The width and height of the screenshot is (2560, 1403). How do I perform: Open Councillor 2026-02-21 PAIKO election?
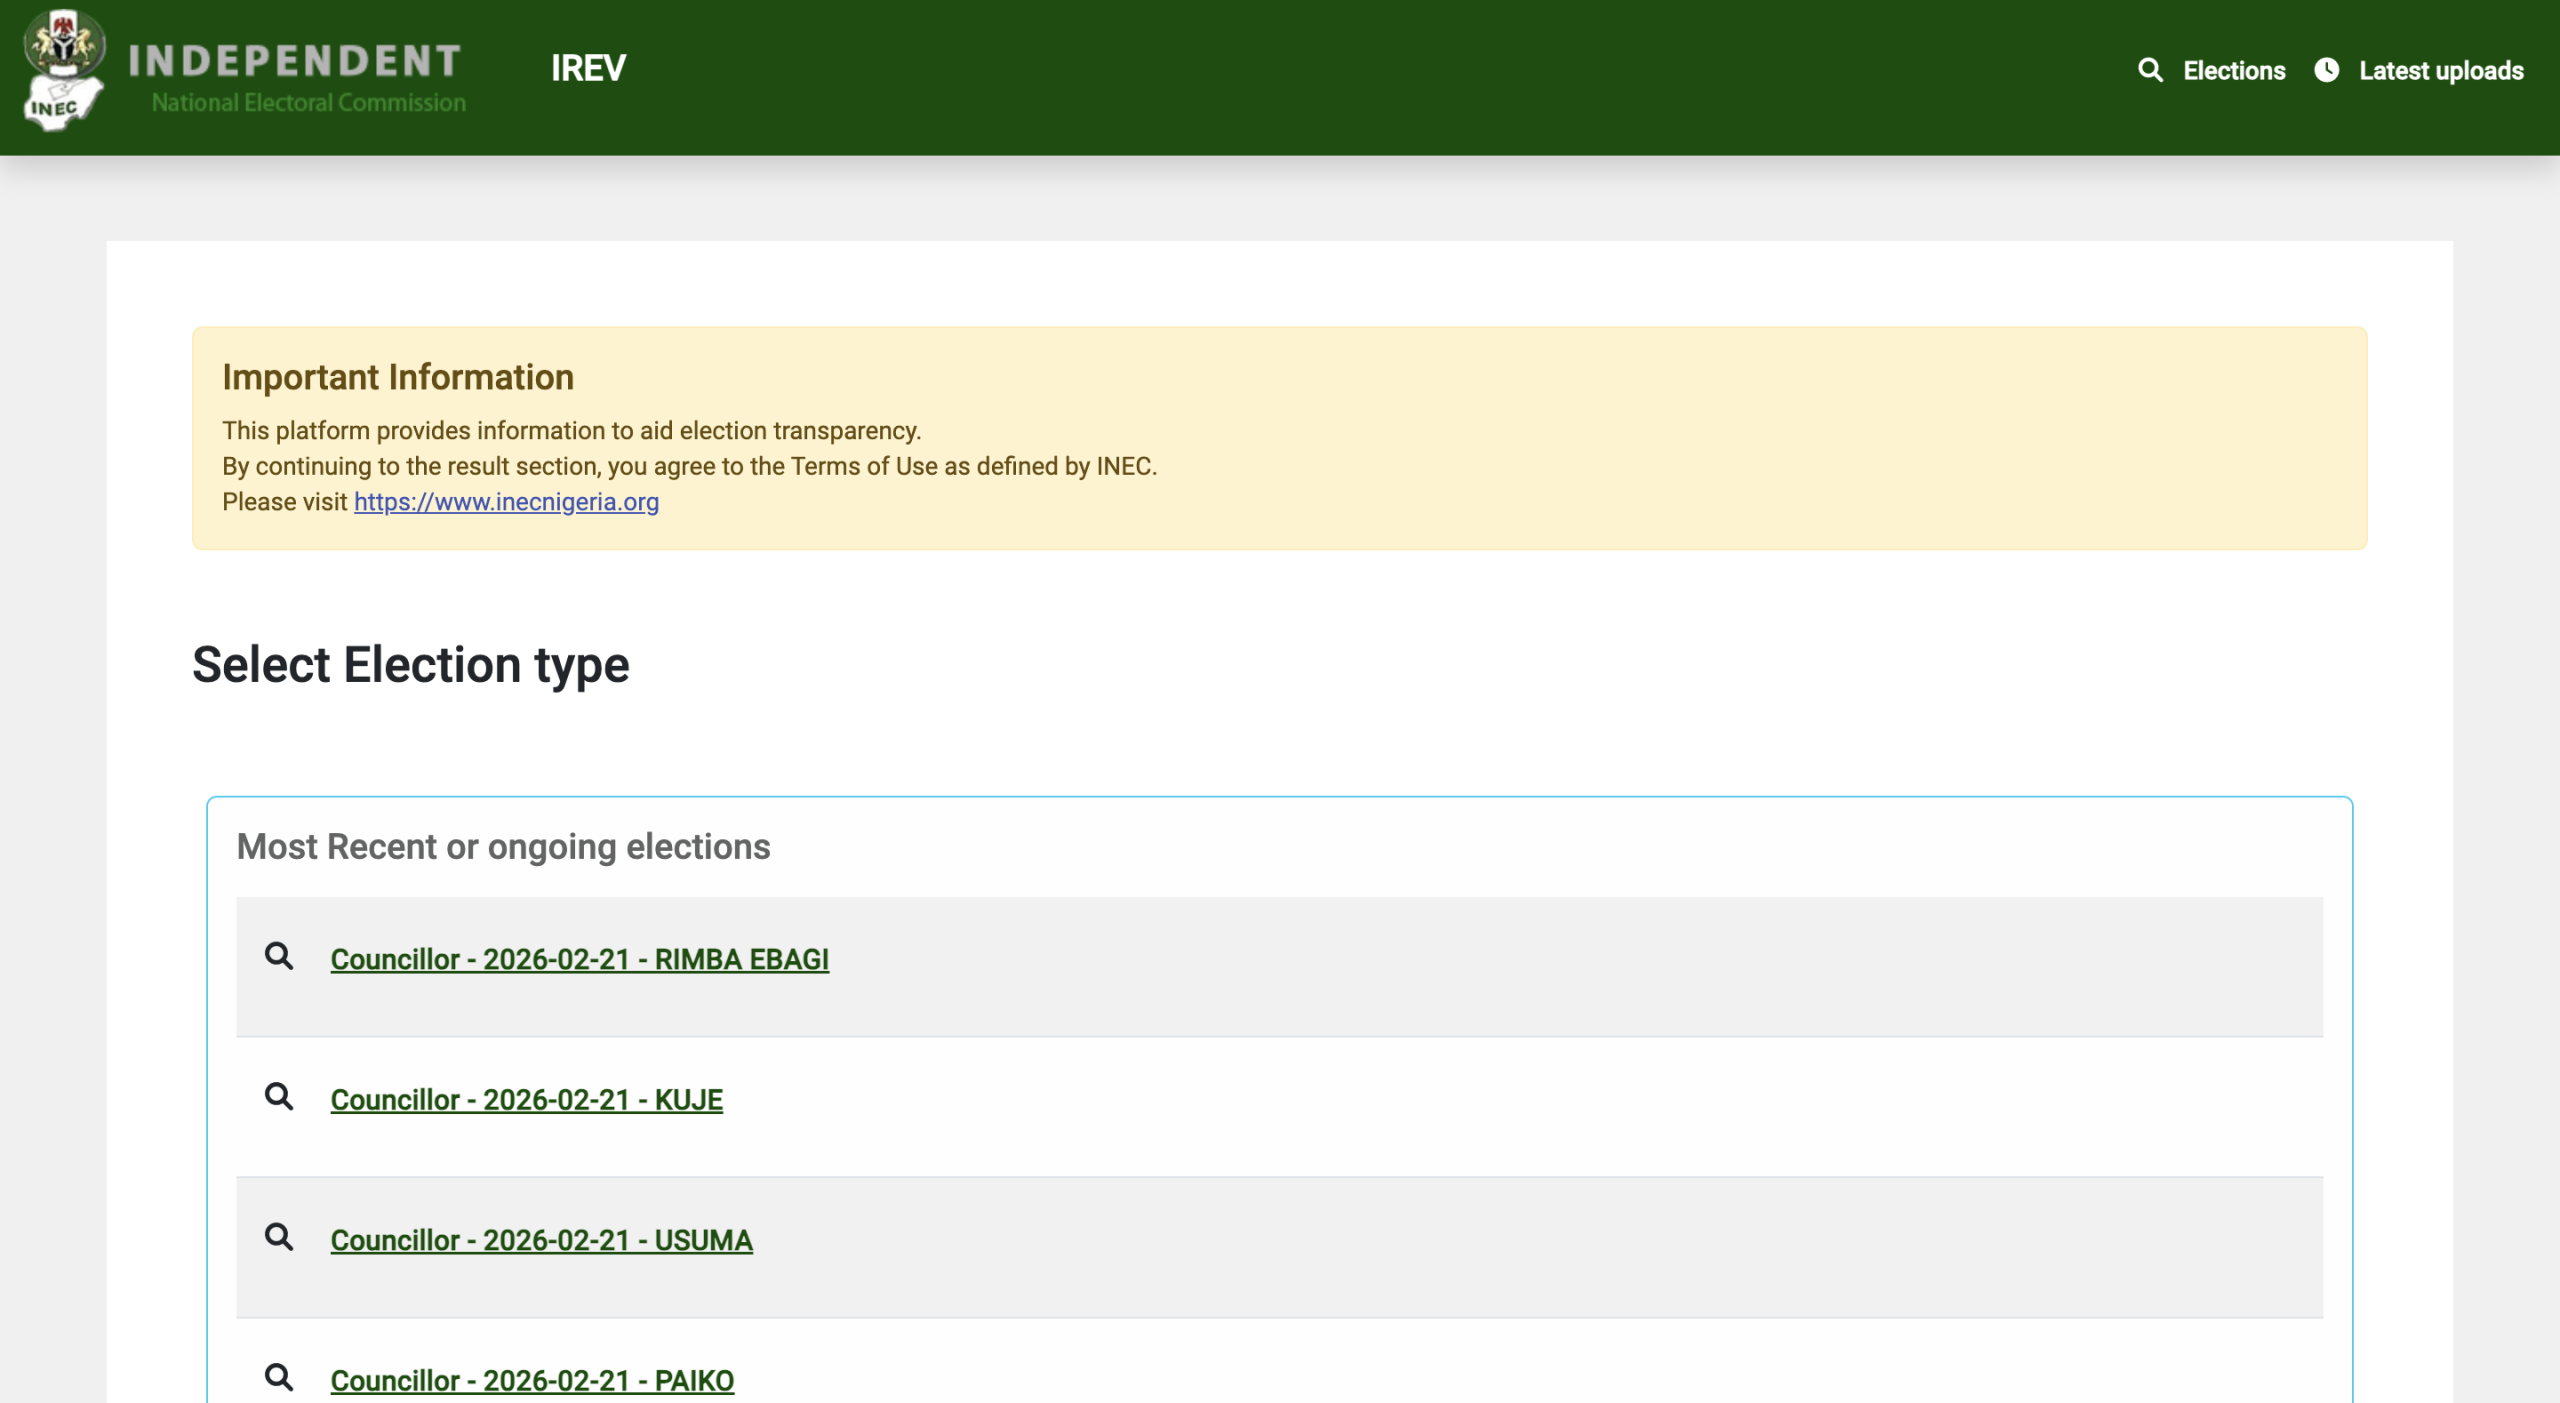(532, 1381)
